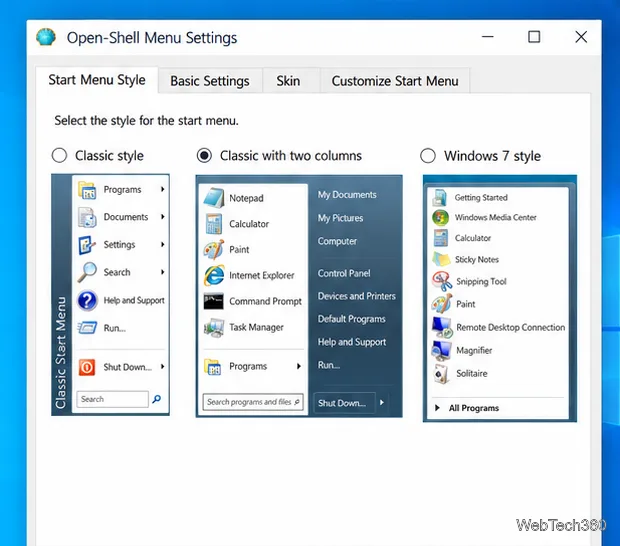
Task: Click the Search box in Classic style preview
Action: click(x=113, y=399)
